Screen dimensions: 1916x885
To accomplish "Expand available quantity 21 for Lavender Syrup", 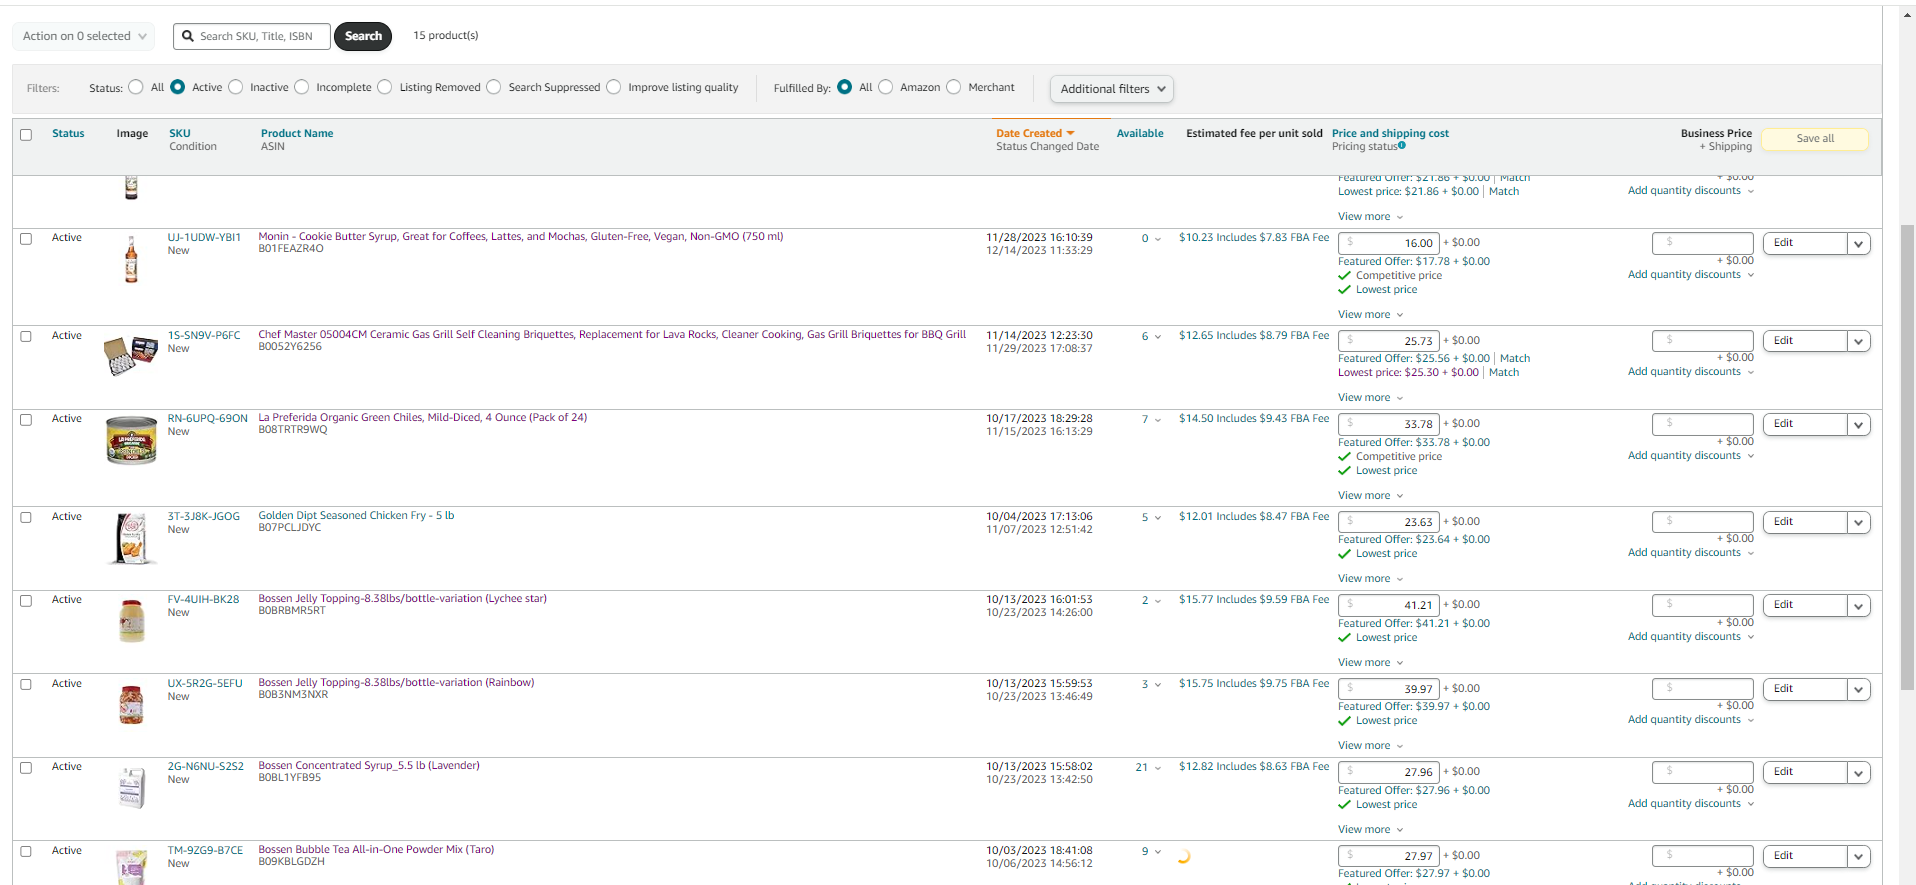I will 1148,768.
